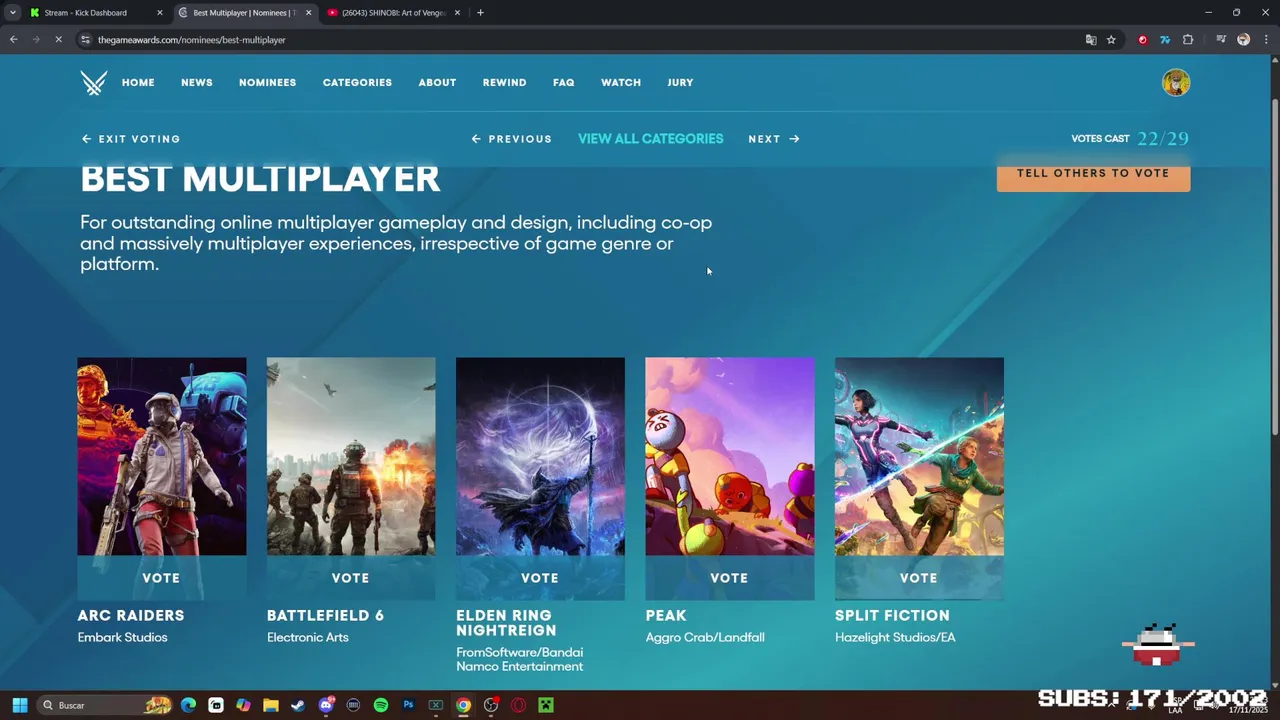
Task: Open the JURY nav link
Action: 680,83
